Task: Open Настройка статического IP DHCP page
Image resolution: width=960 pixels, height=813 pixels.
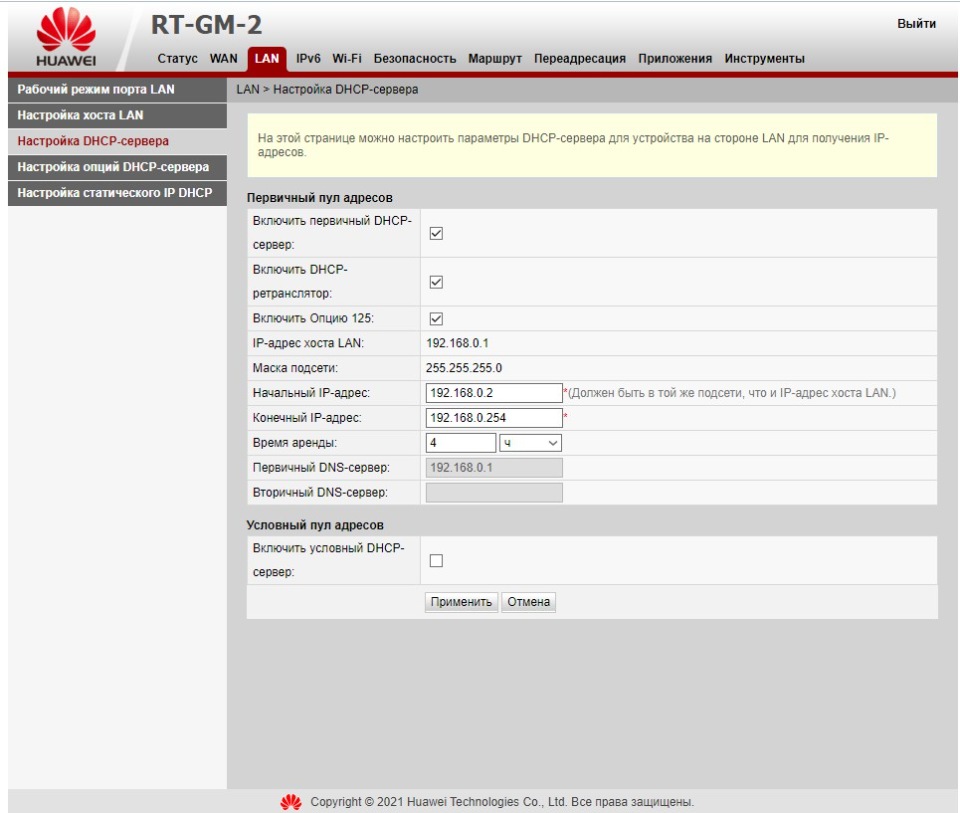Action: (x=115, y=193)
